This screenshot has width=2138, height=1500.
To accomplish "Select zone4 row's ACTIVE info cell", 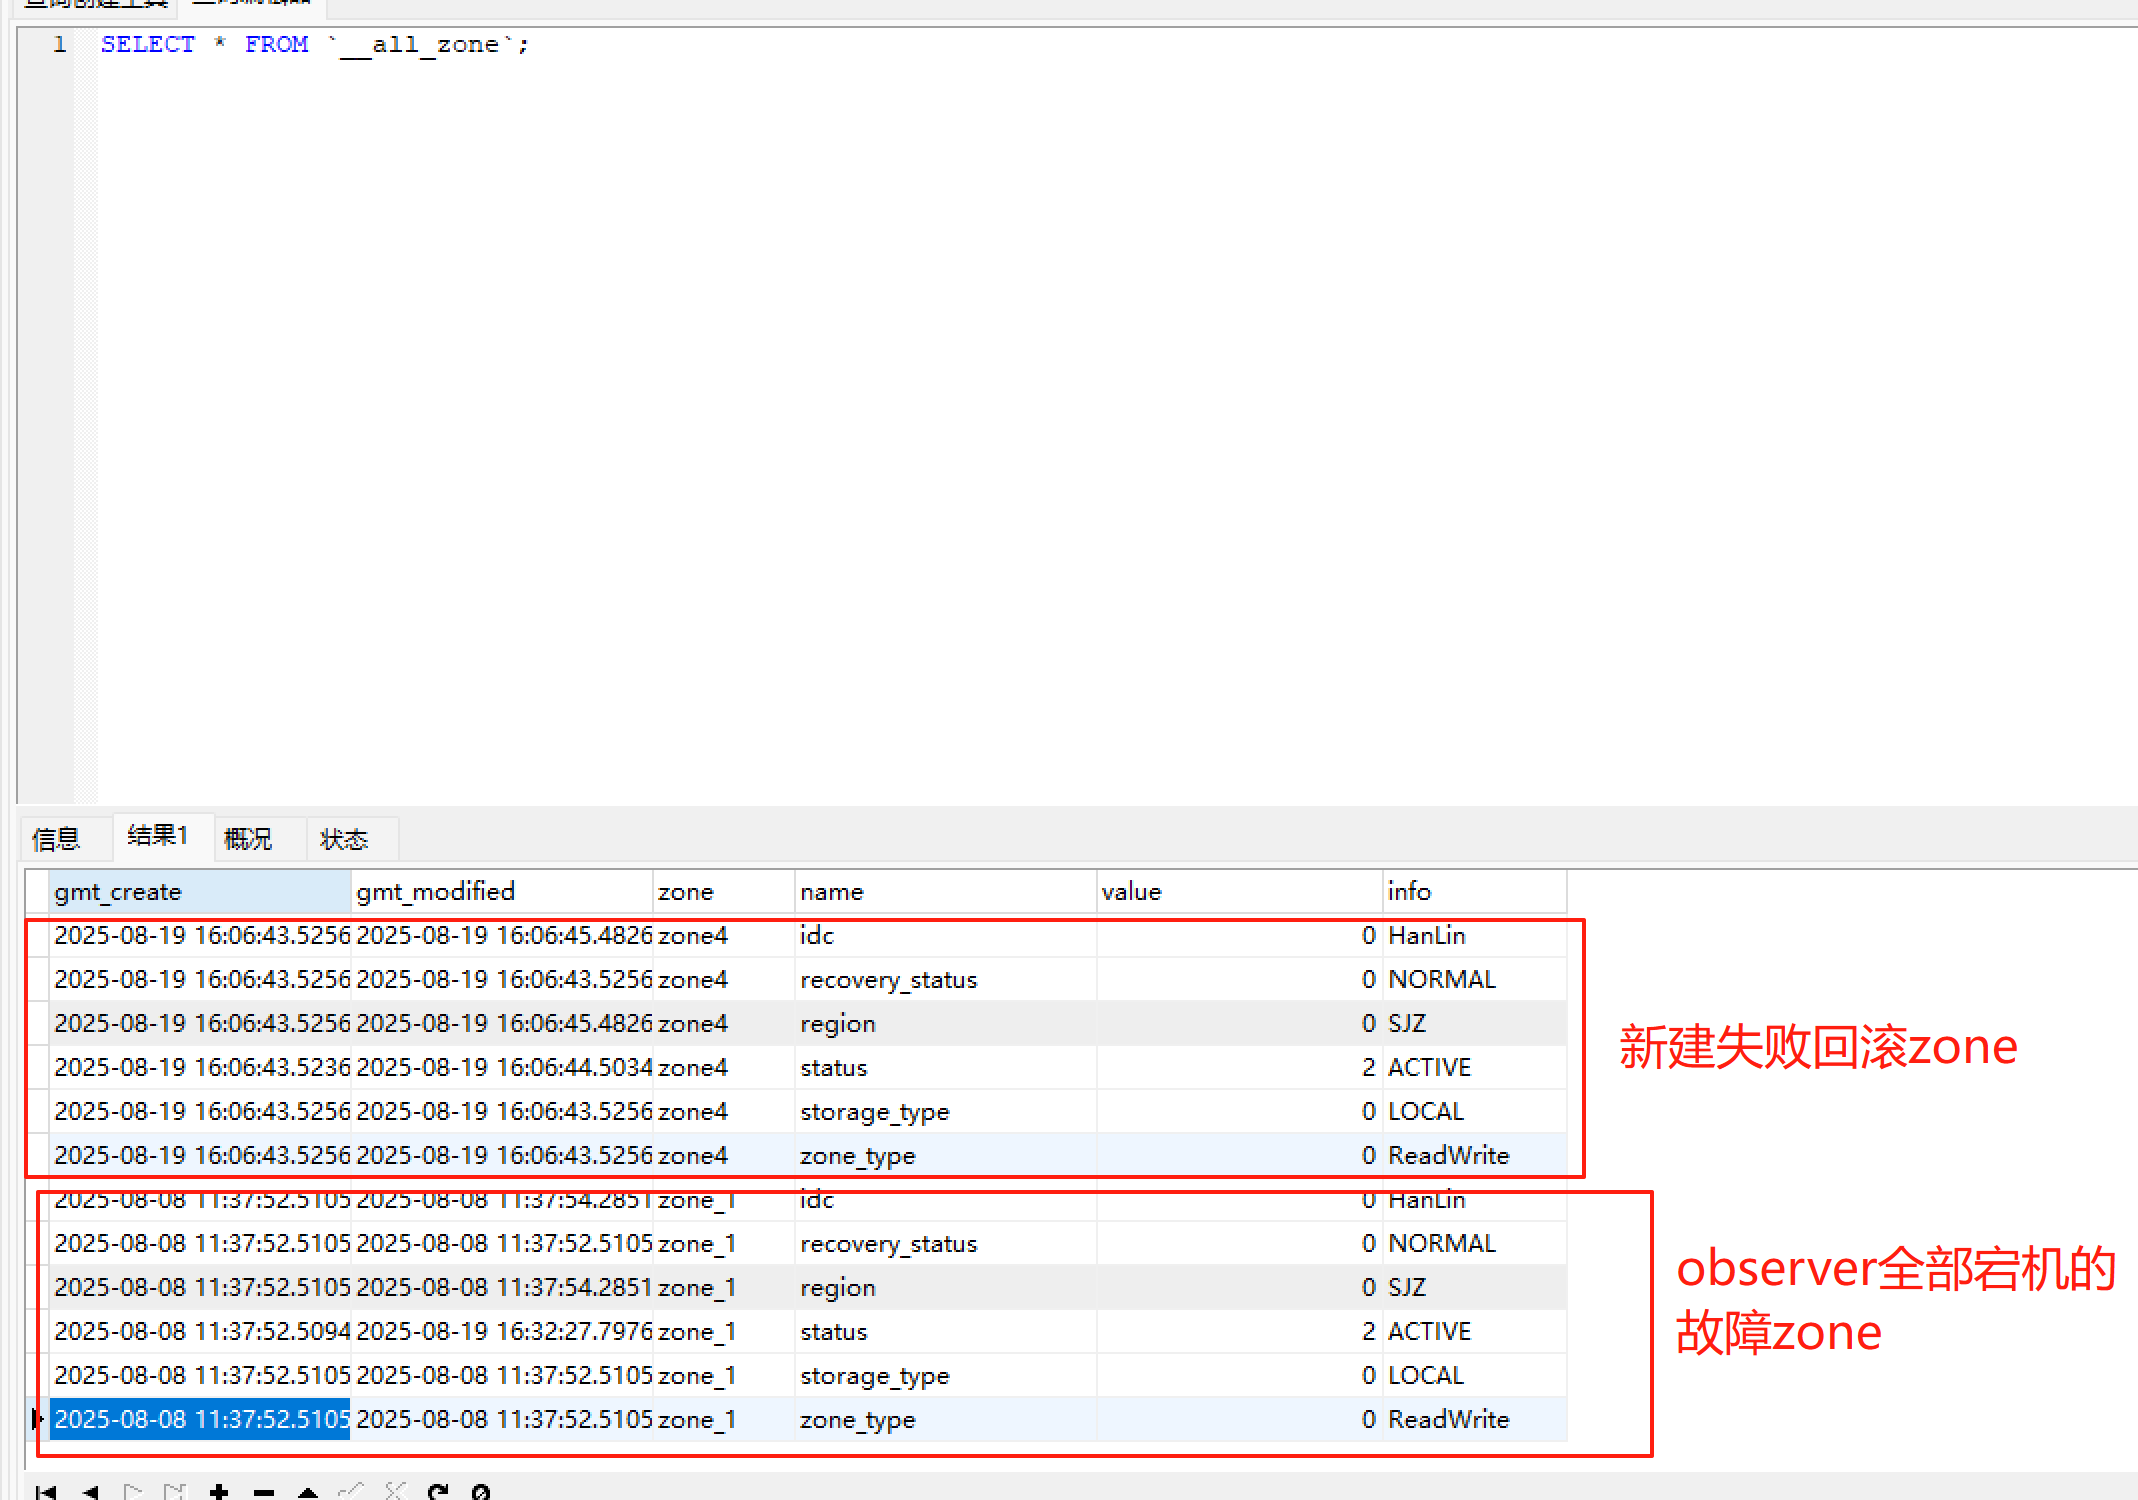I will [x=1475, y=1067].
